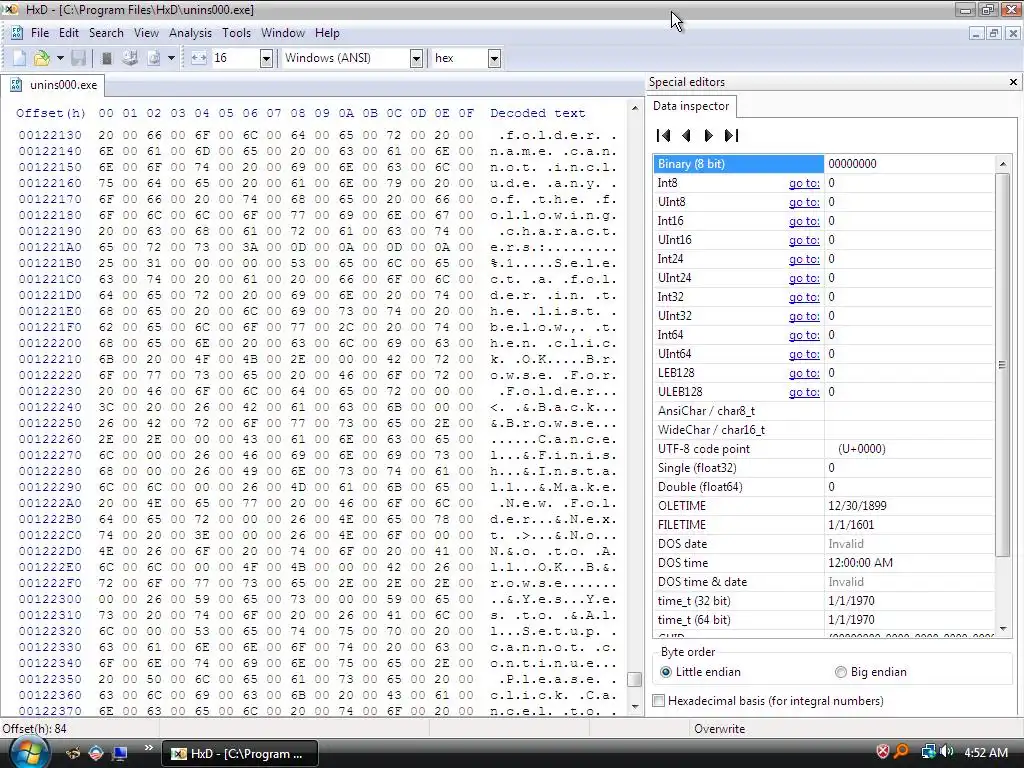Click offset row 00122130

pyautogui.click(x=50, y=135)
